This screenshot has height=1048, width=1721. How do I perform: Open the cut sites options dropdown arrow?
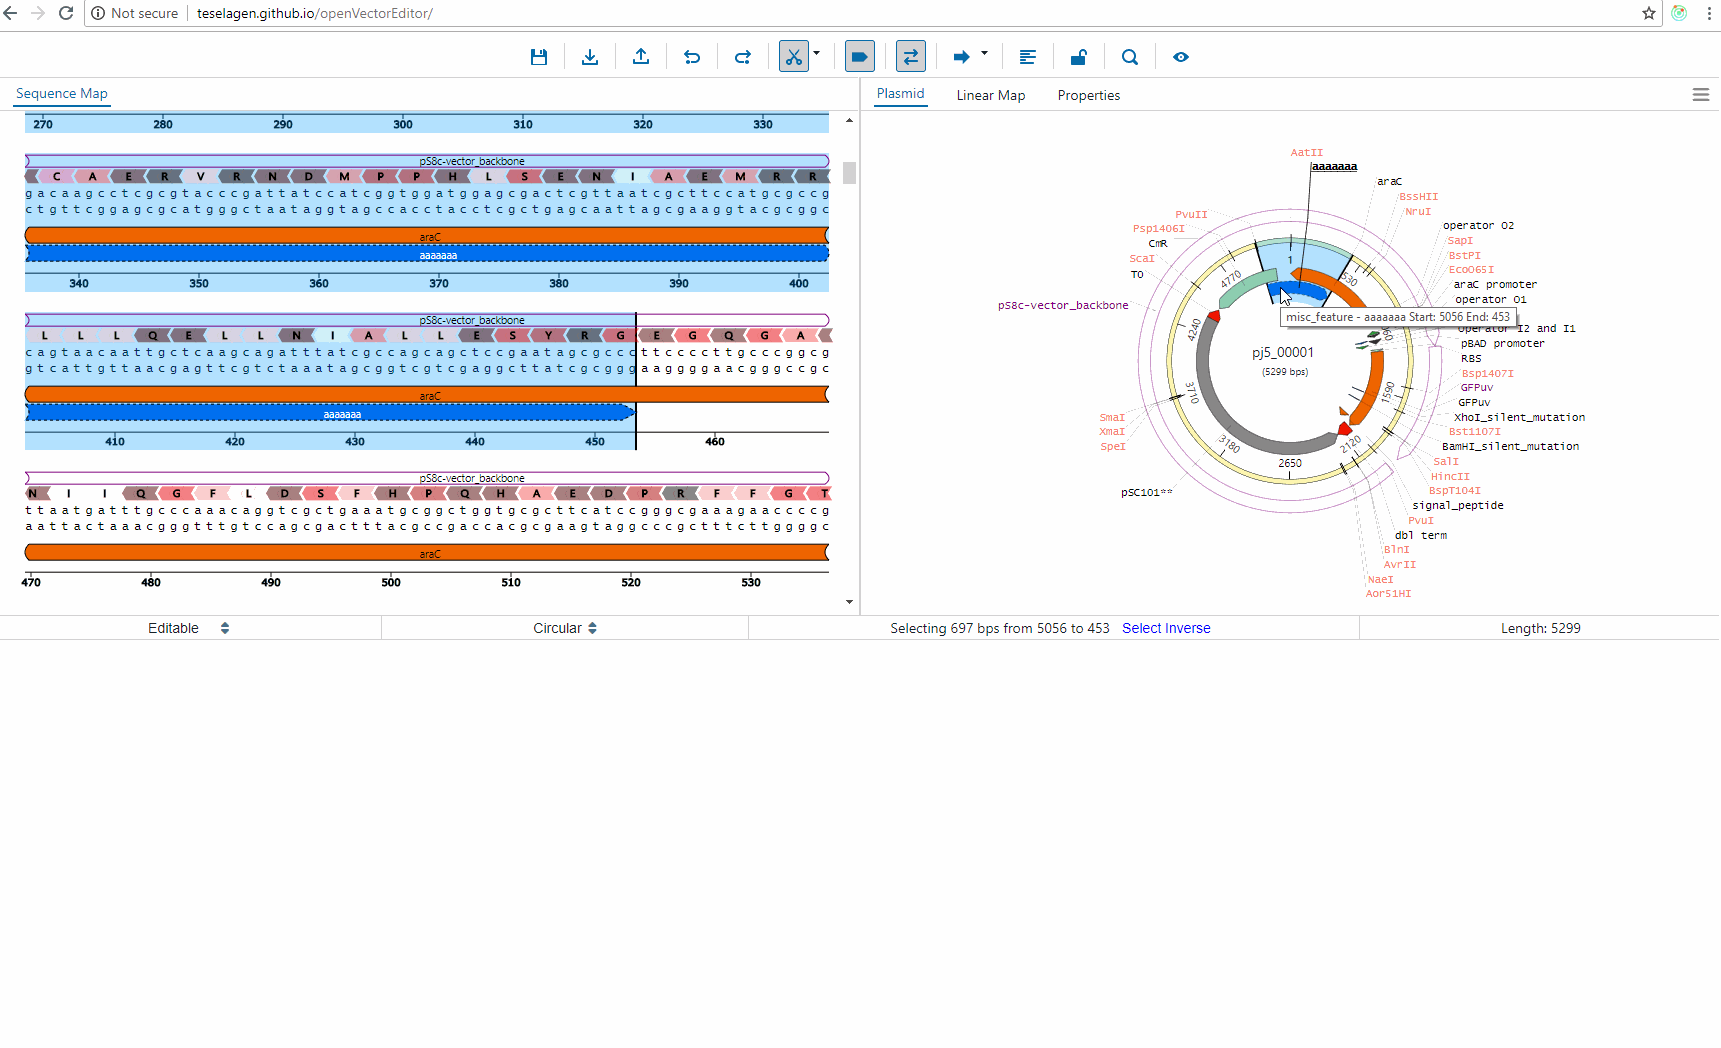point(817,53)
